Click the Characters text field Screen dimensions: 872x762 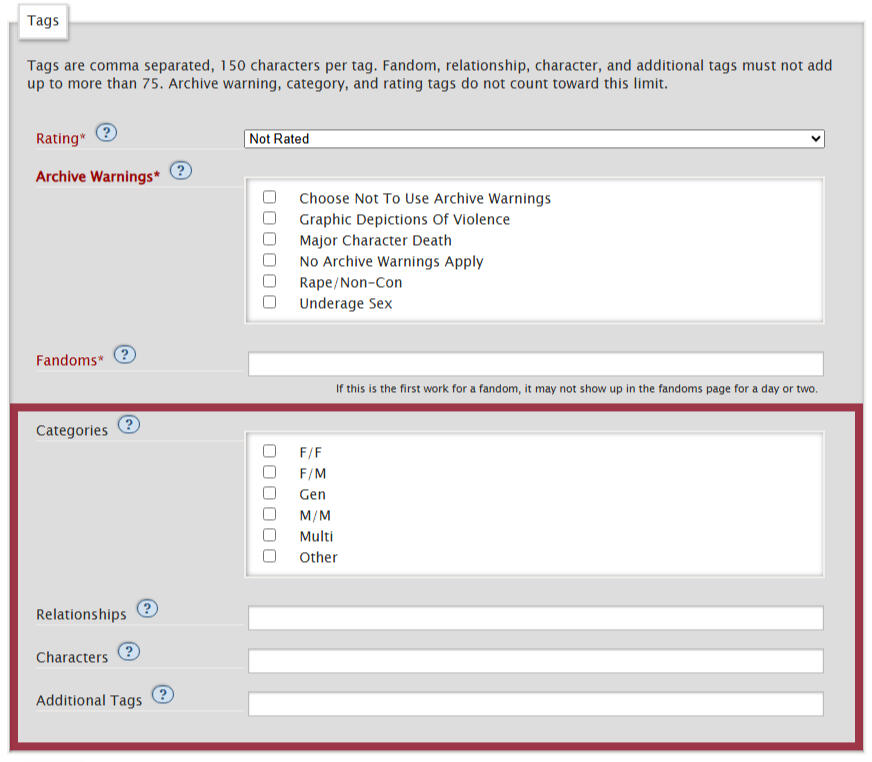click(535, 660)
